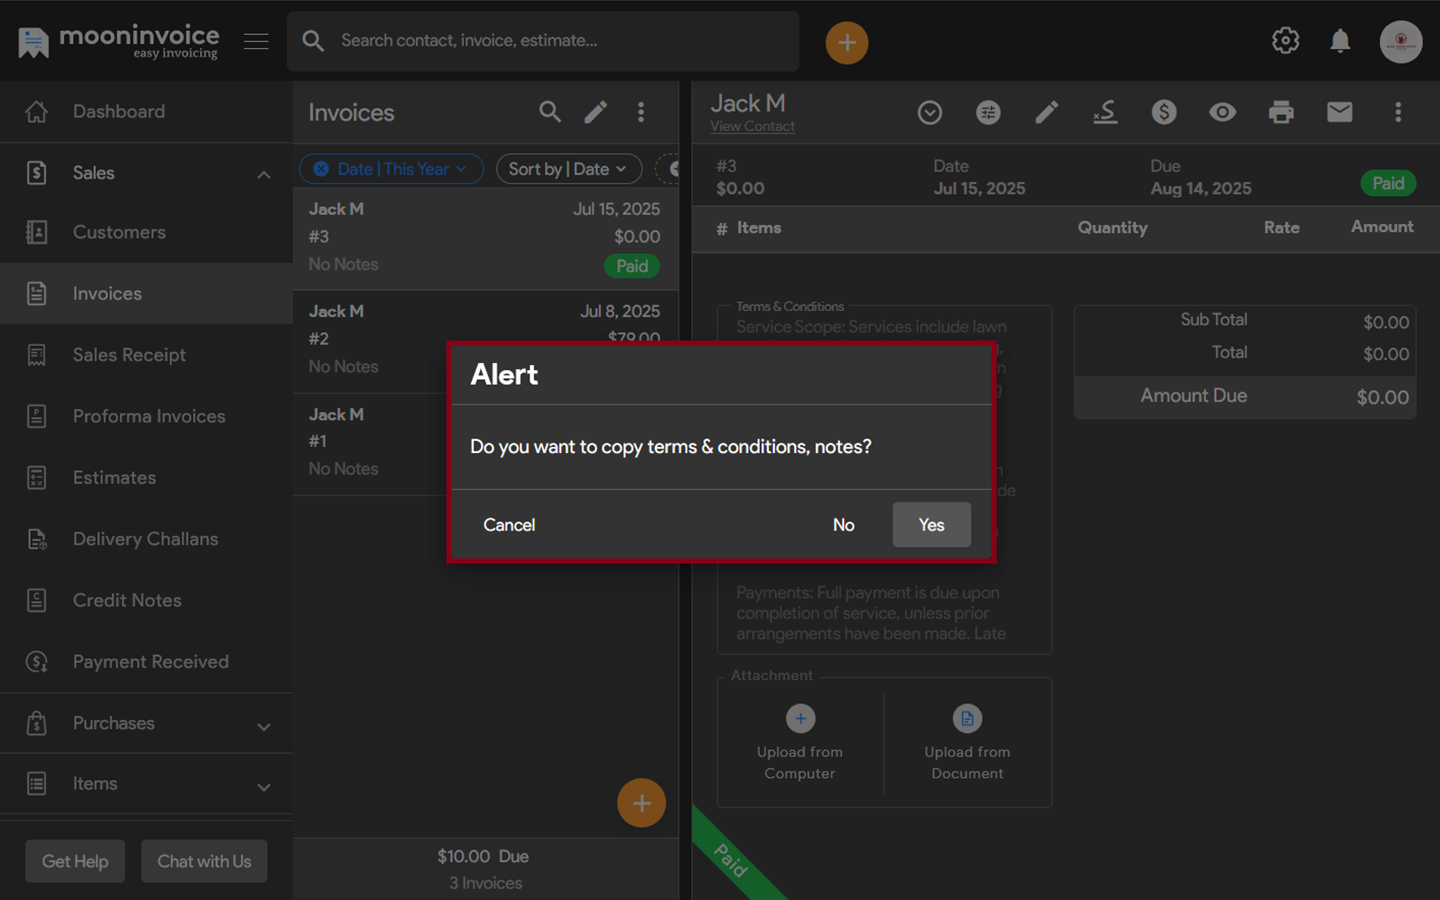
Task: Collapse the Sales section
Action: pos(264,174)
